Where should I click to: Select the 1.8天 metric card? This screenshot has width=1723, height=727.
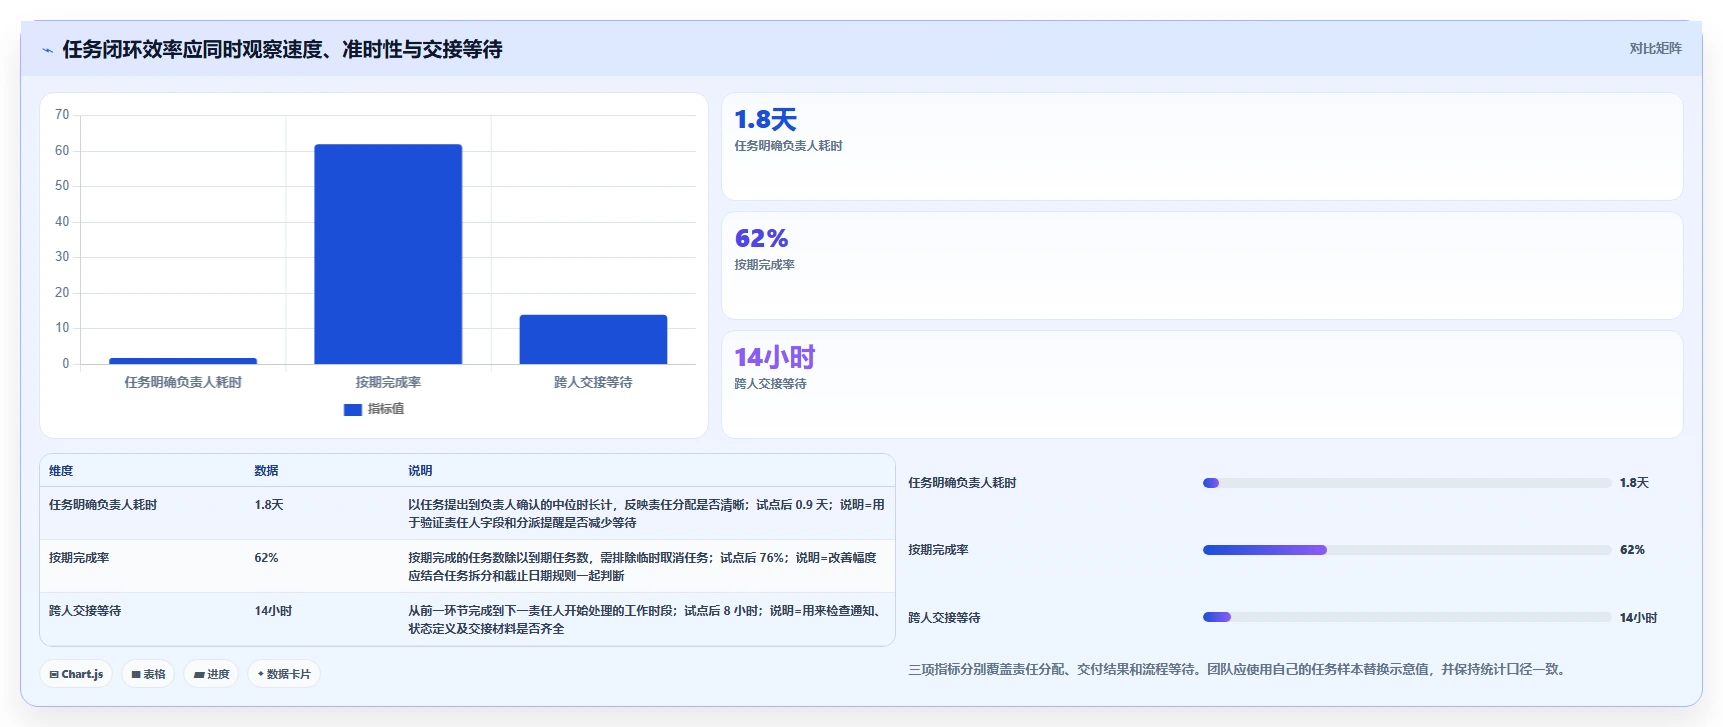(1202, 147)
